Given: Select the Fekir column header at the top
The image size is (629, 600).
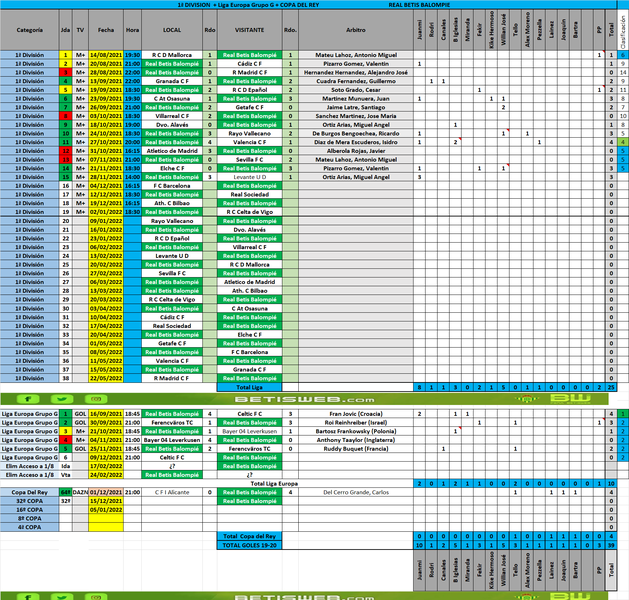Looking at the screenshot, I should tap(479, 30).
